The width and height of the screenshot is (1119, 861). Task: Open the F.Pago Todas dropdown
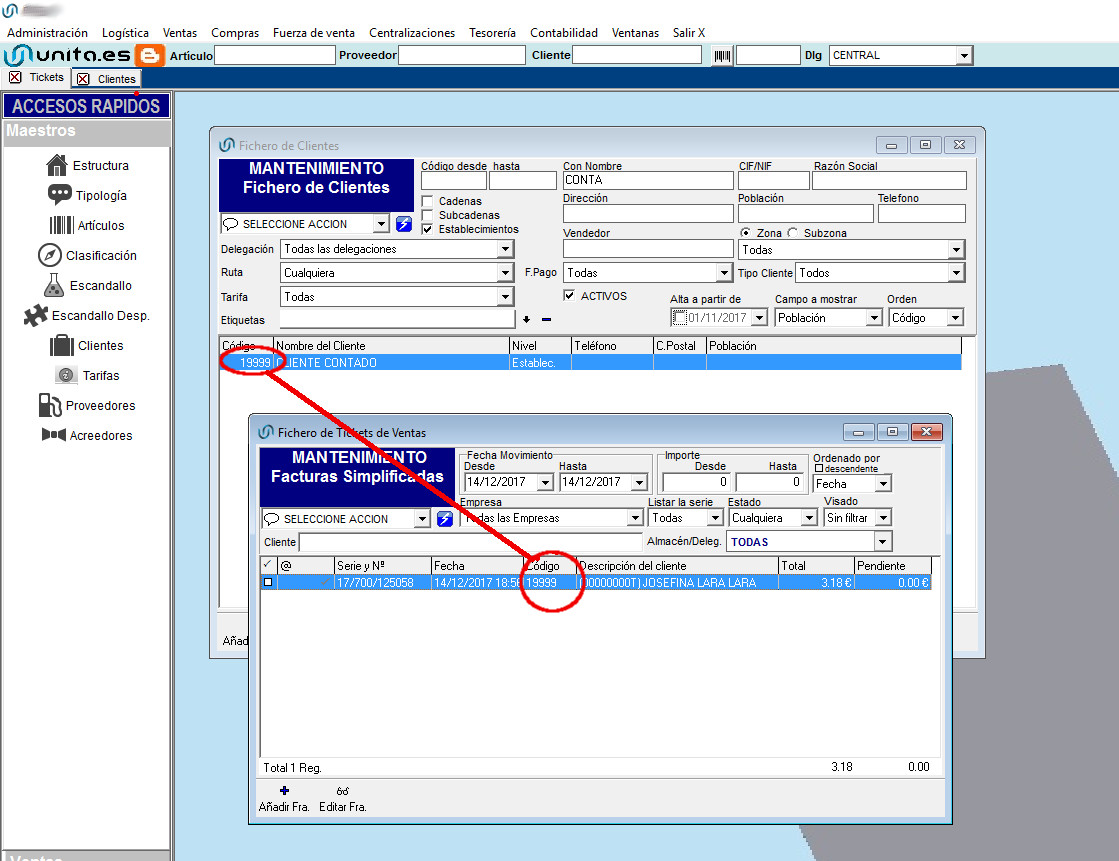point(724,273)
